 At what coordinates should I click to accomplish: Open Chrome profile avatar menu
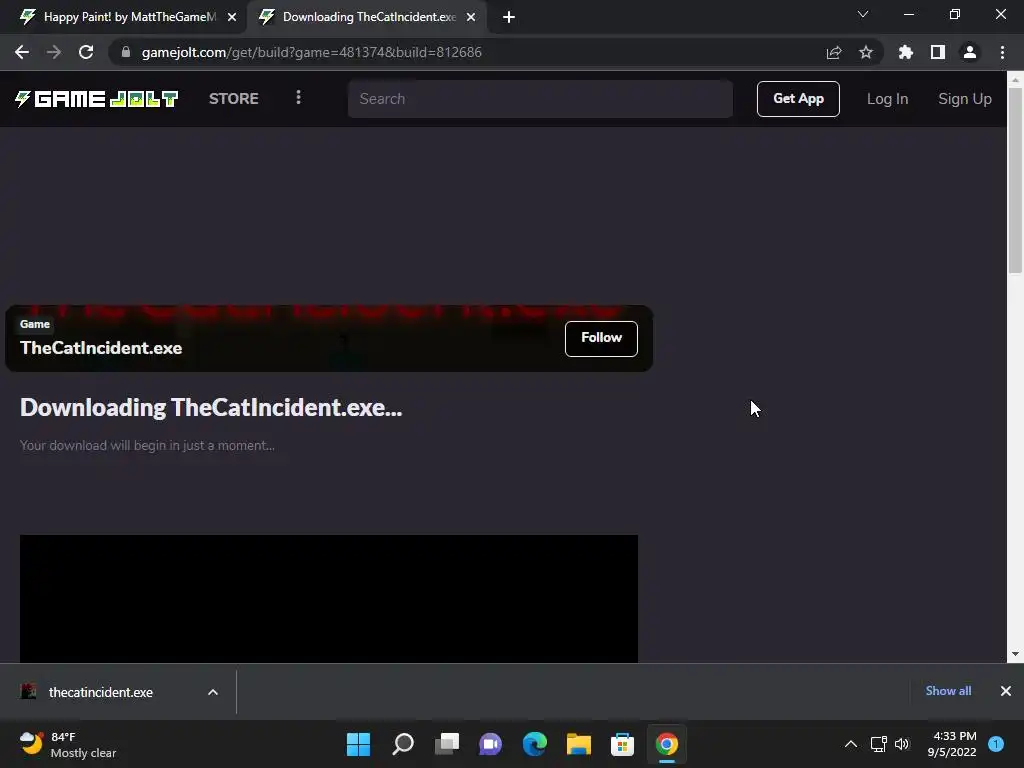(970, 52)
